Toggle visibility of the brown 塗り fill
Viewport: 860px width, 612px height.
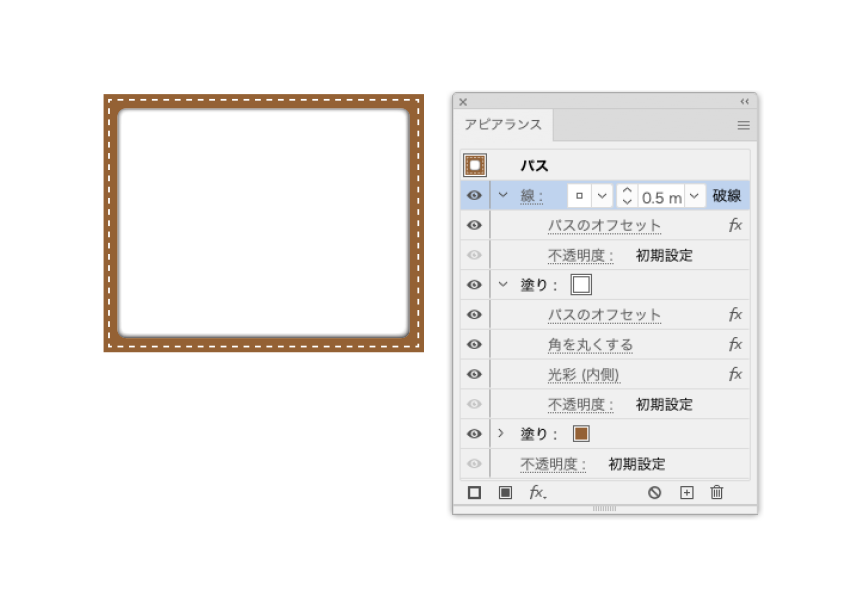pyautogui.click(x=474, y=434)
